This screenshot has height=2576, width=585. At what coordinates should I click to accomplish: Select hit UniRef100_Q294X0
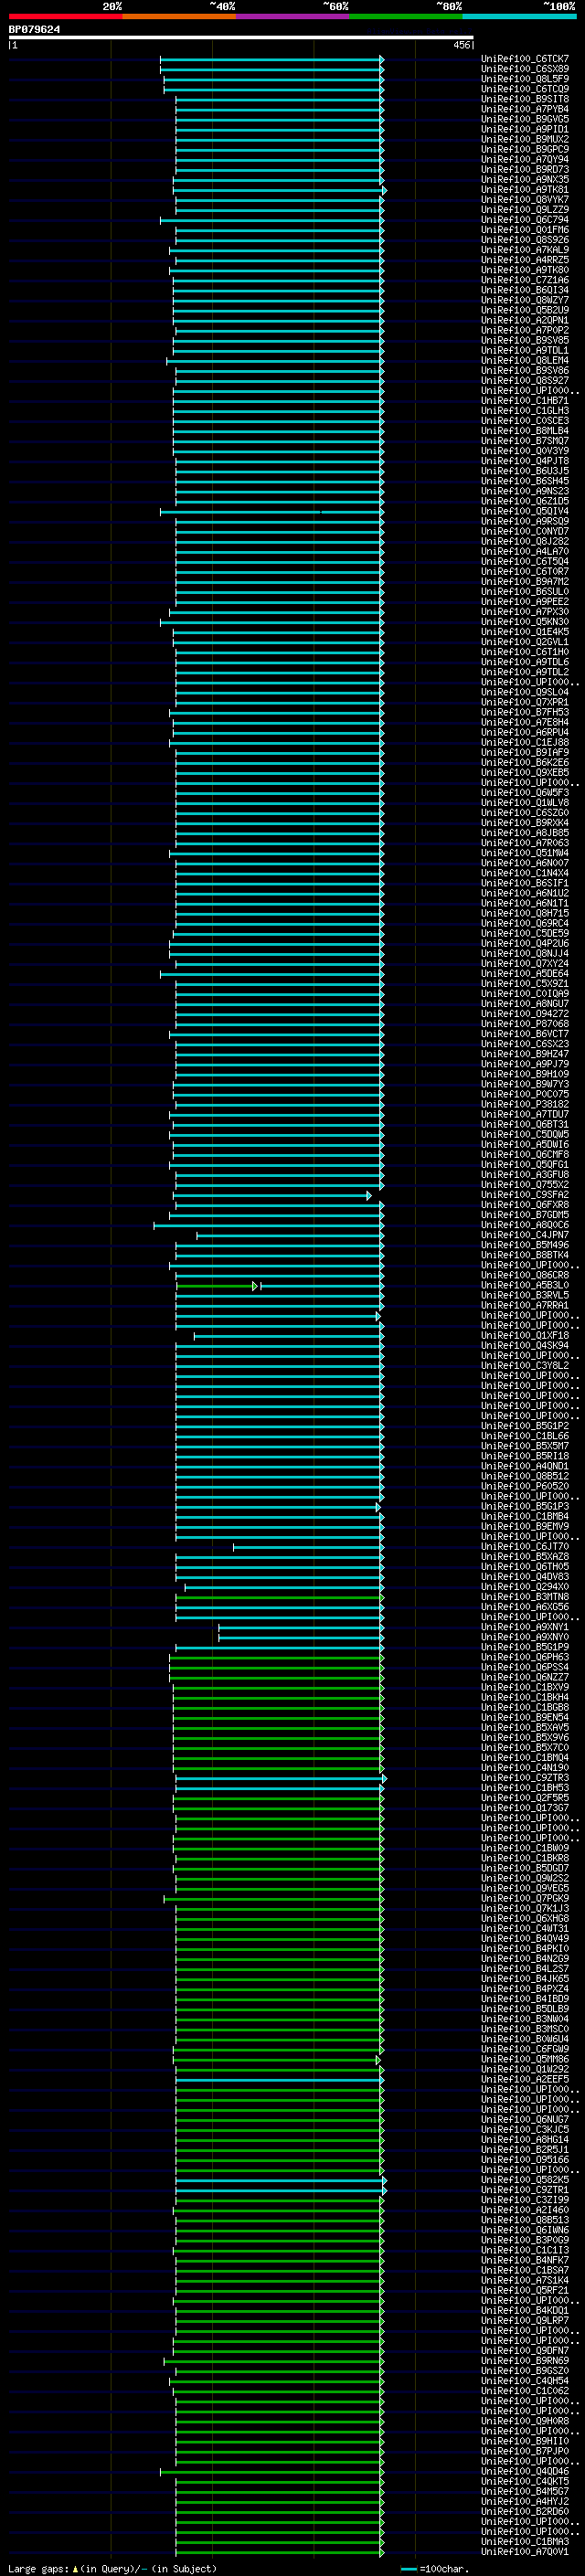pos(525,1587)
